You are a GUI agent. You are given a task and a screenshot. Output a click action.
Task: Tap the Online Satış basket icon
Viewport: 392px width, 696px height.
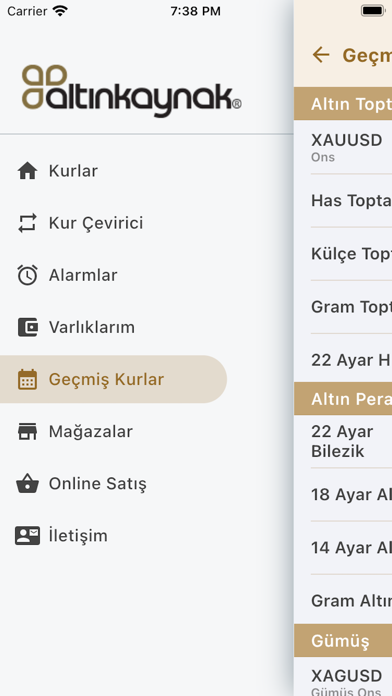[28, 483]
